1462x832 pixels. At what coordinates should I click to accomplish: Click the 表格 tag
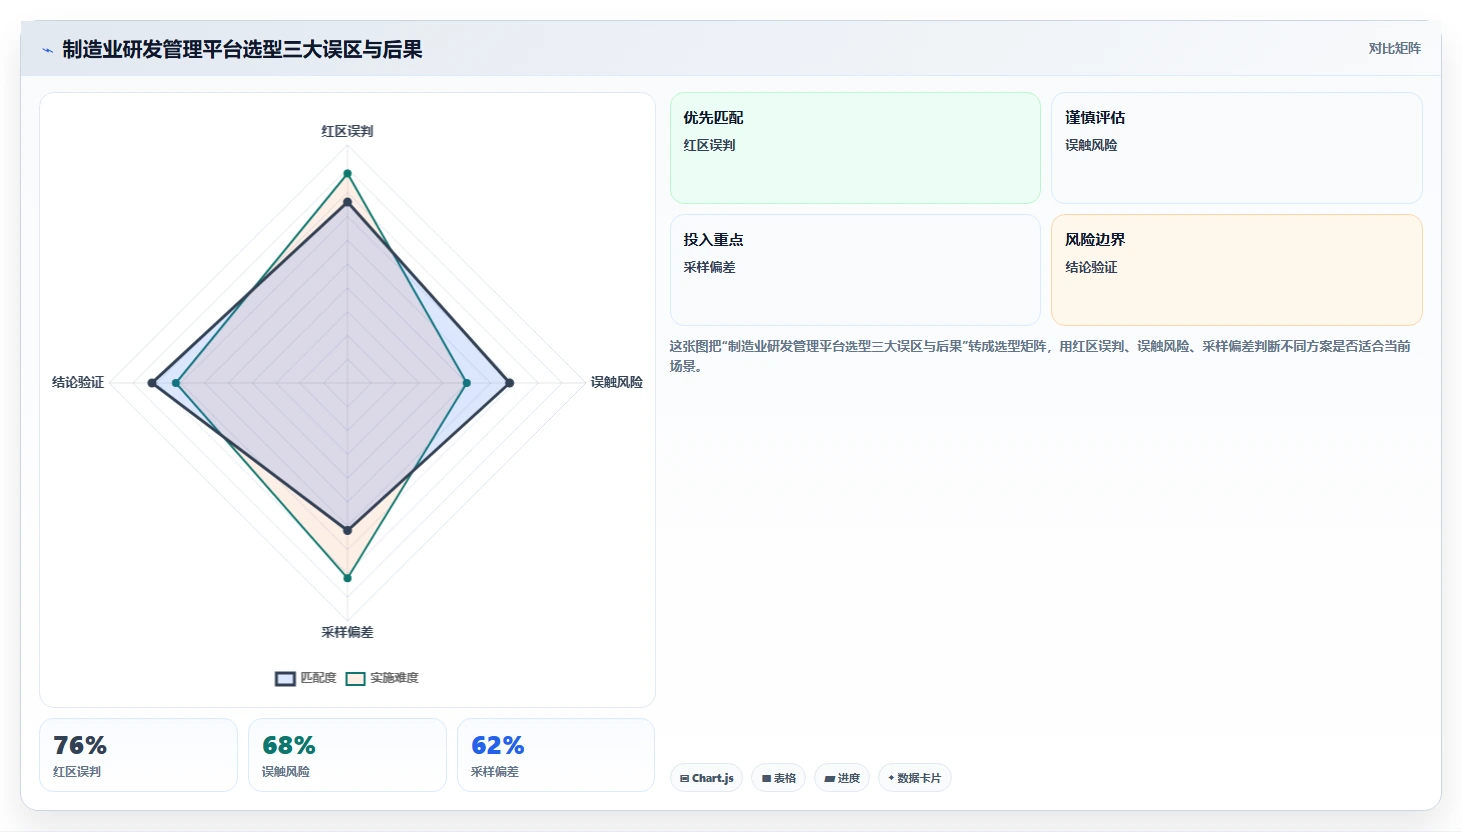(778, 778)
